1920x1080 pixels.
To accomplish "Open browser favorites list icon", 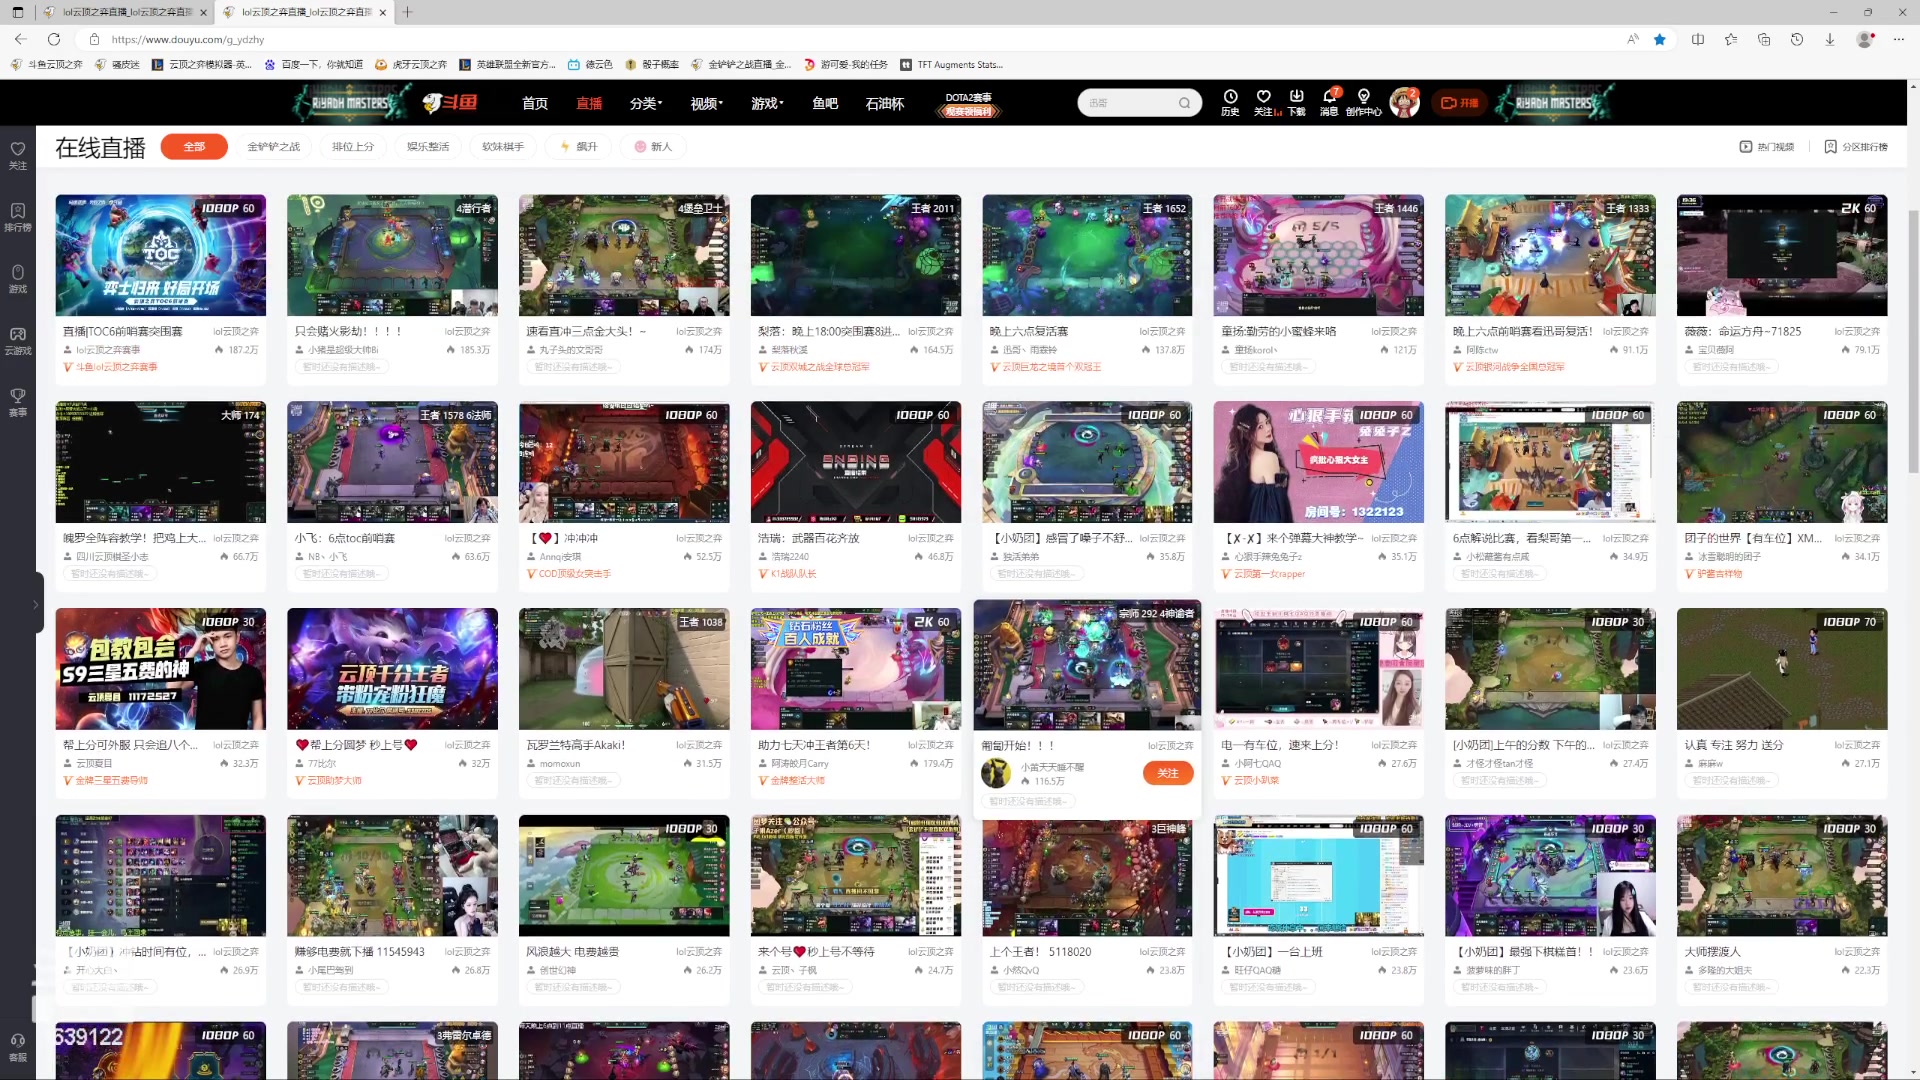I will pyautogui.click(x=1731, y=39).
